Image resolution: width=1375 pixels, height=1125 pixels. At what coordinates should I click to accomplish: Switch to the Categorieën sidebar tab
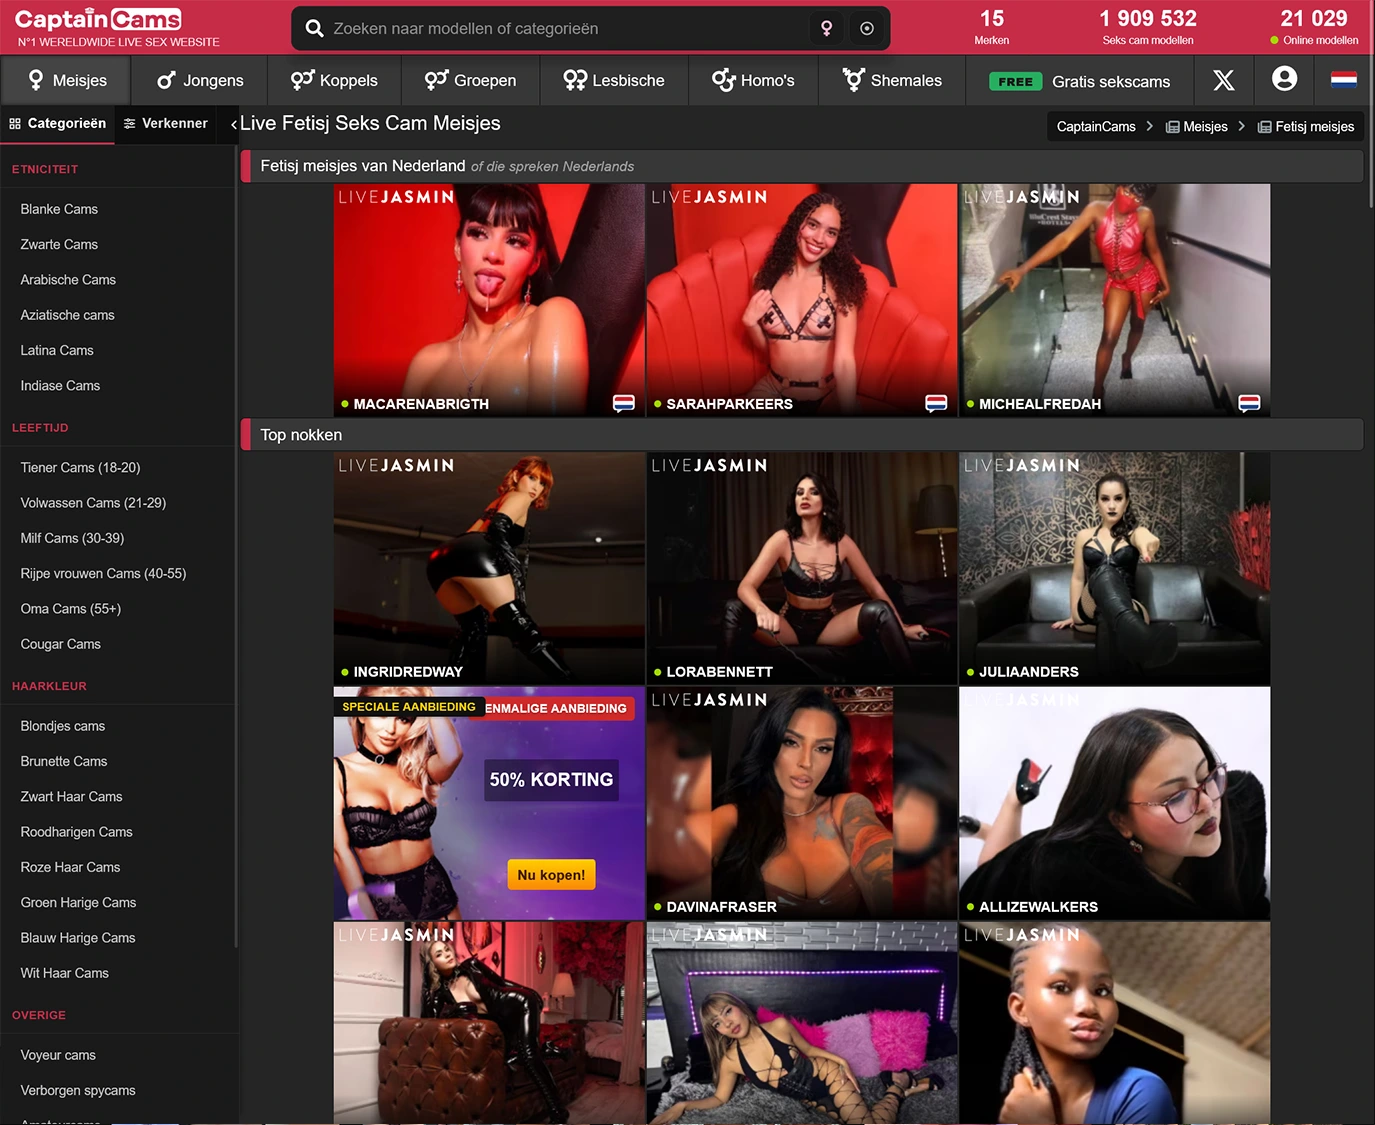58,124
